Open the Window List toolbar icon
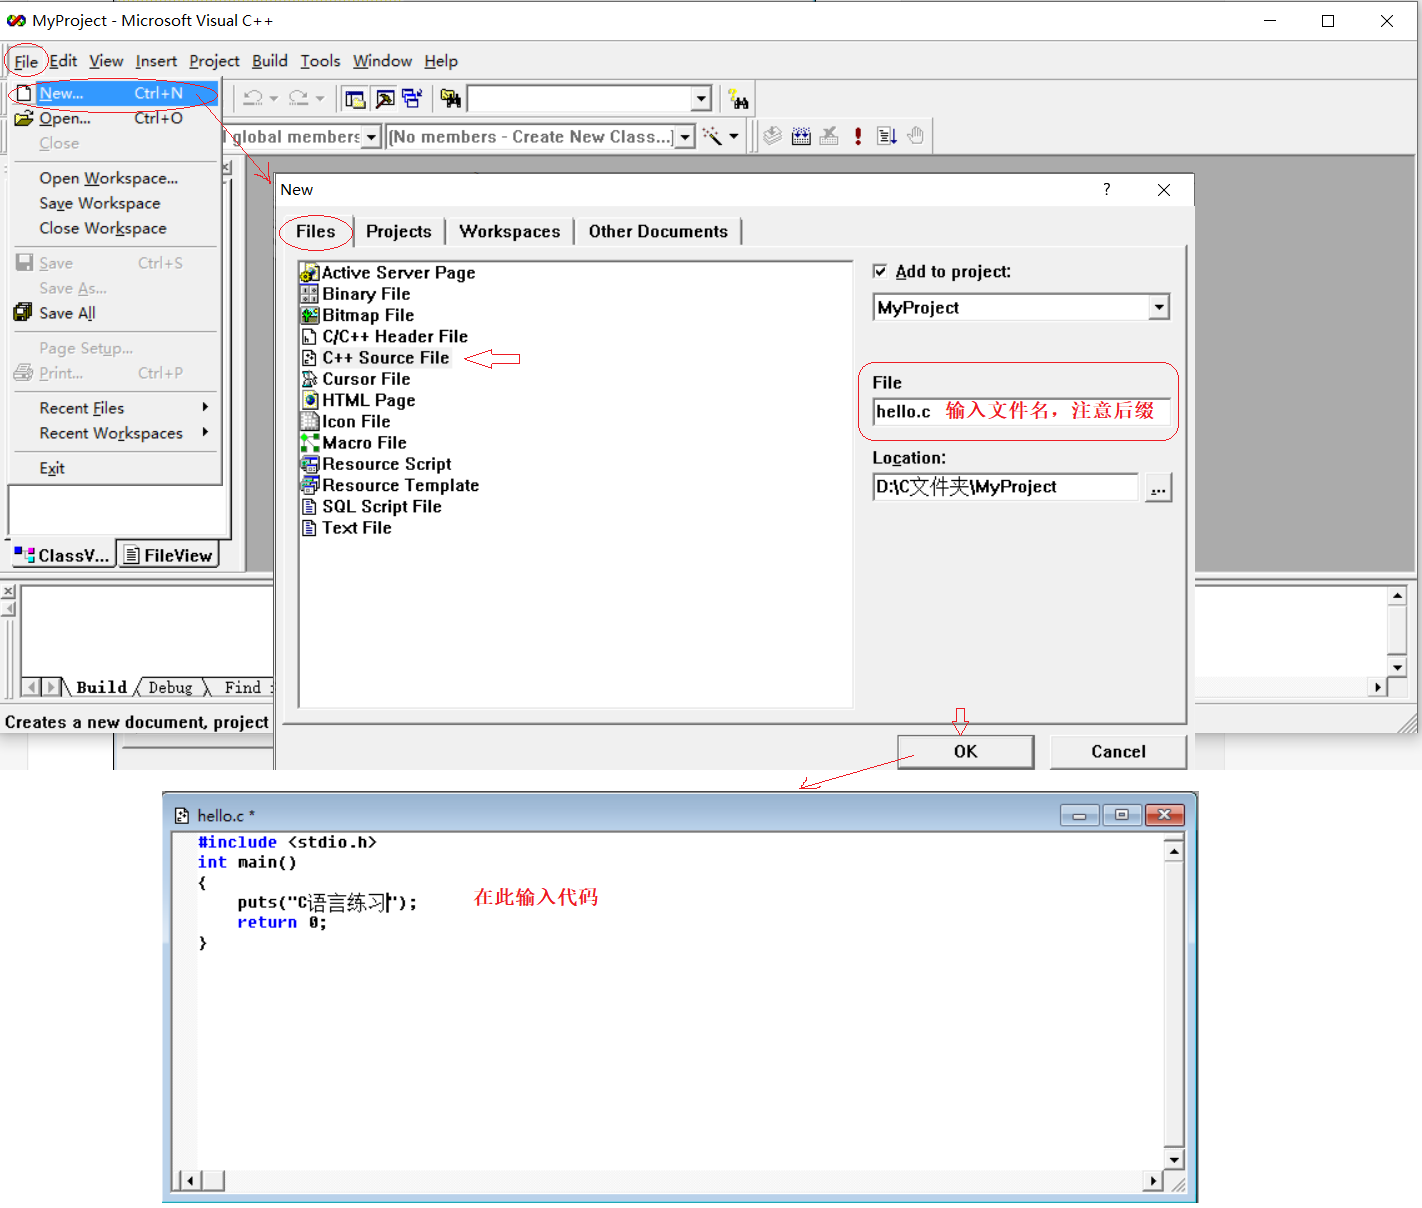This screenshot has width=1422, height=1208. coord(412,98)
